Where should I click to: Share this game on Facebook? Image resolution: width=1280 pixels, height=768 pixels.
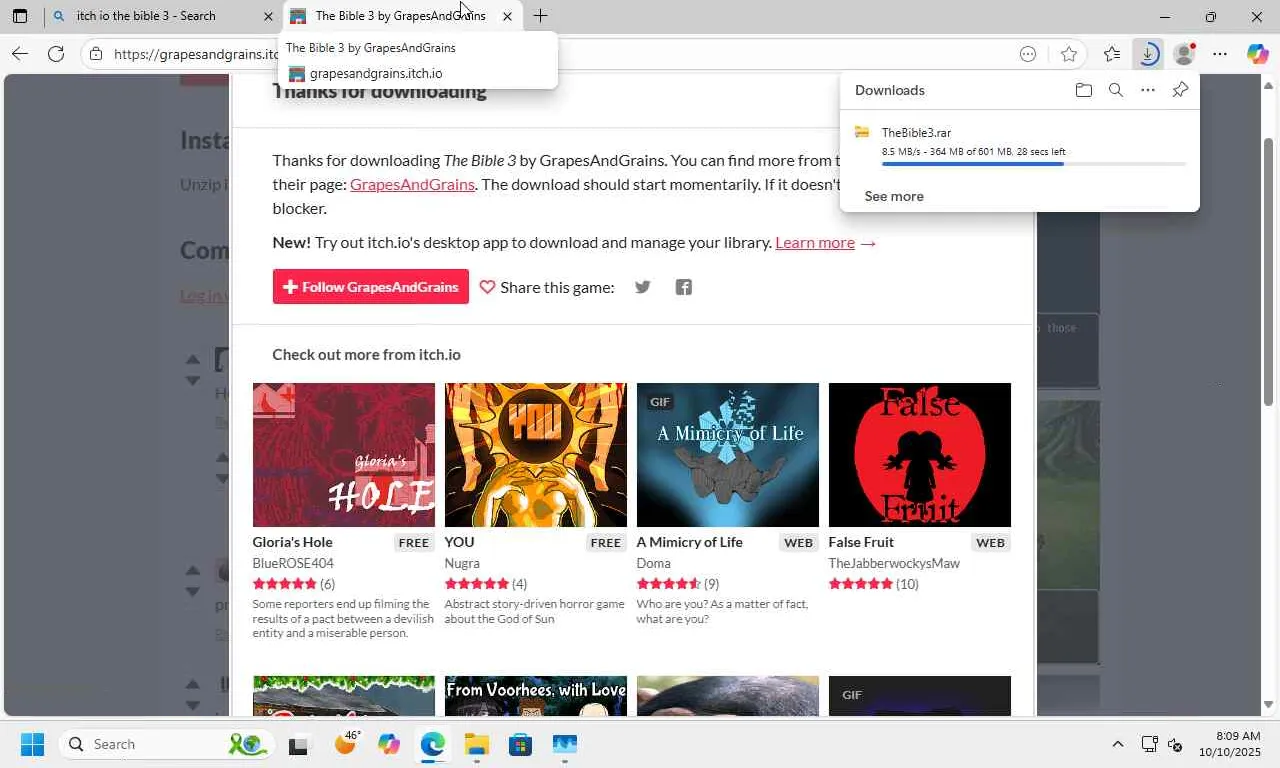click(x=684, y=287)
